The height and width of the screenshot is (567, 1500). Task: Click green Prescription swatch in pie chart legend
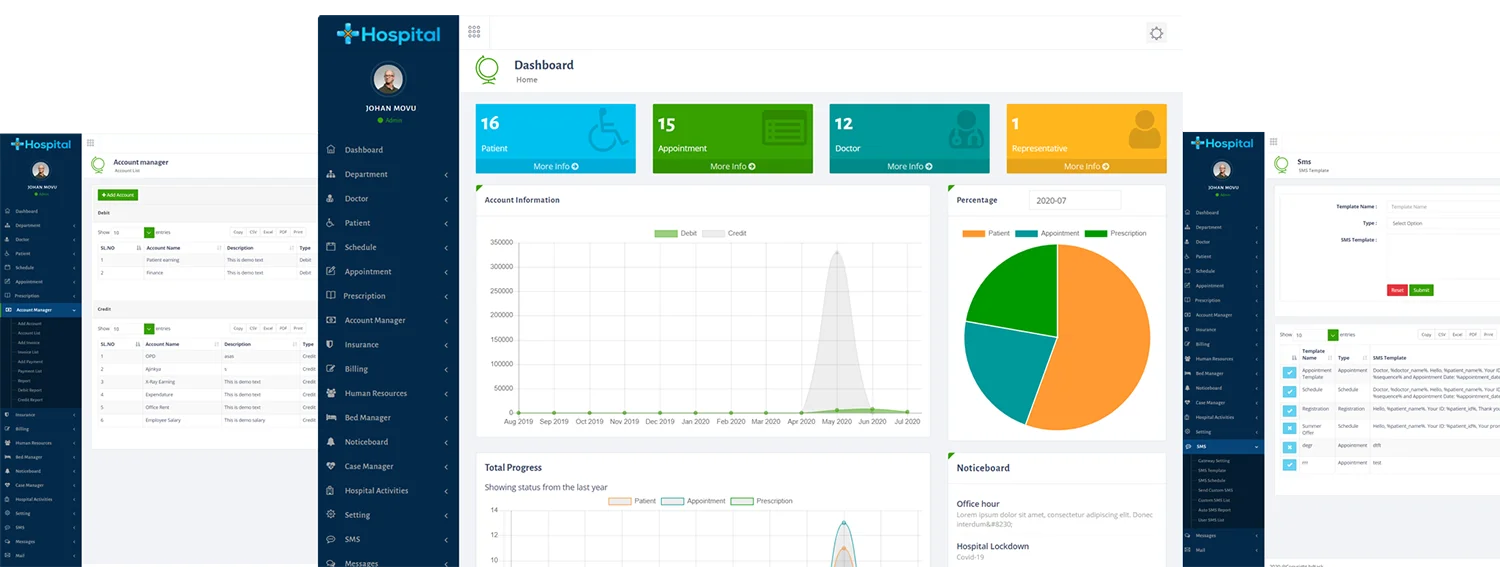tap(1096, 233)
